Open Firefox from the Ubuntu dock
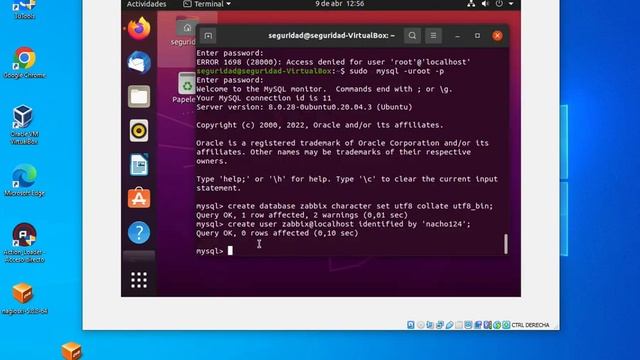Screen dimensions: 640x360 (x=139, y=28)
